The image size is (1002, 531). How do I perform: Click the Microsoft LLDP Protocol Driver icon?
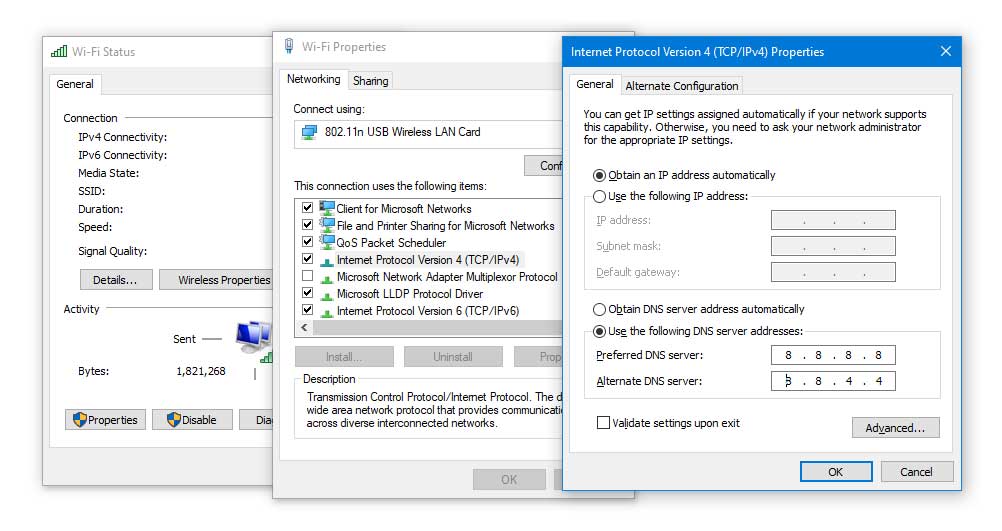point(327,296)
